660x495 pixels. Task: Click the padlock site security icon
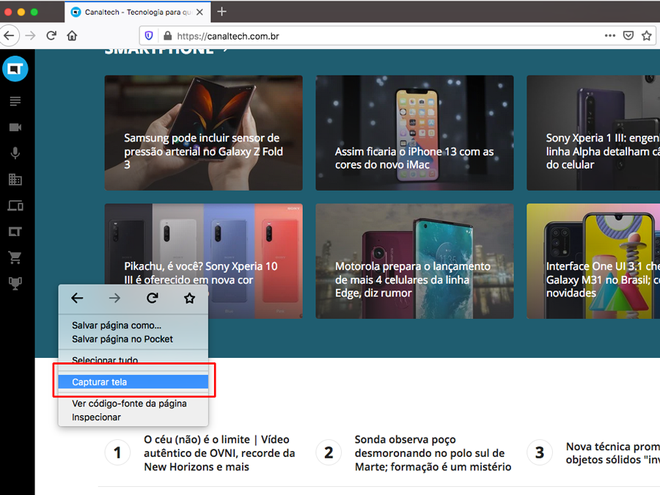click(168, 36)
